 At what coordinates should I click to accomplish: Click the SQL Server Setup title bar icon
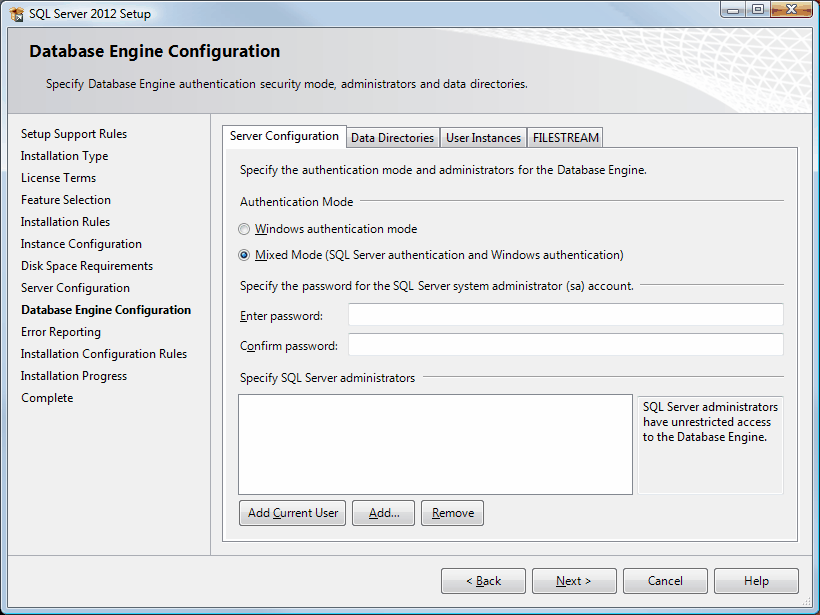coord(16,14)
